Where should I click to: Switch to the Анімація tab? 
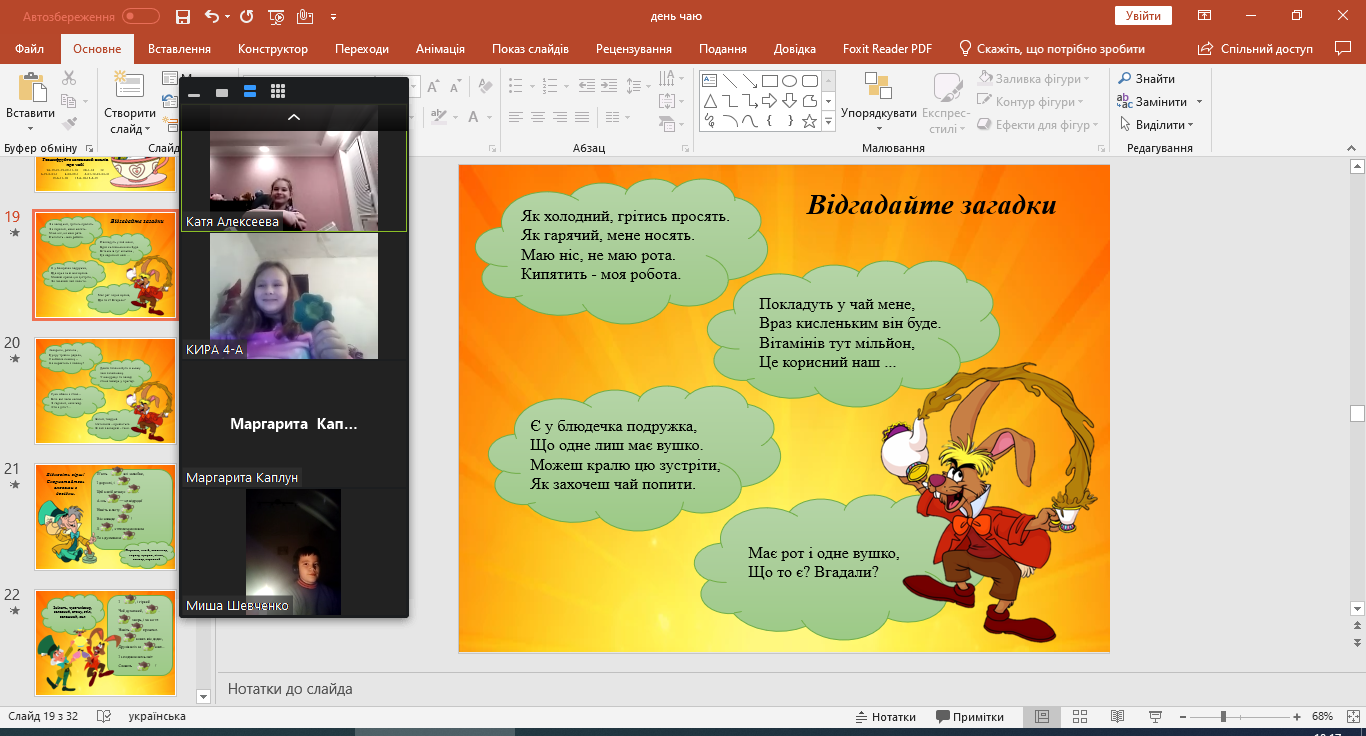click(440, 49)
